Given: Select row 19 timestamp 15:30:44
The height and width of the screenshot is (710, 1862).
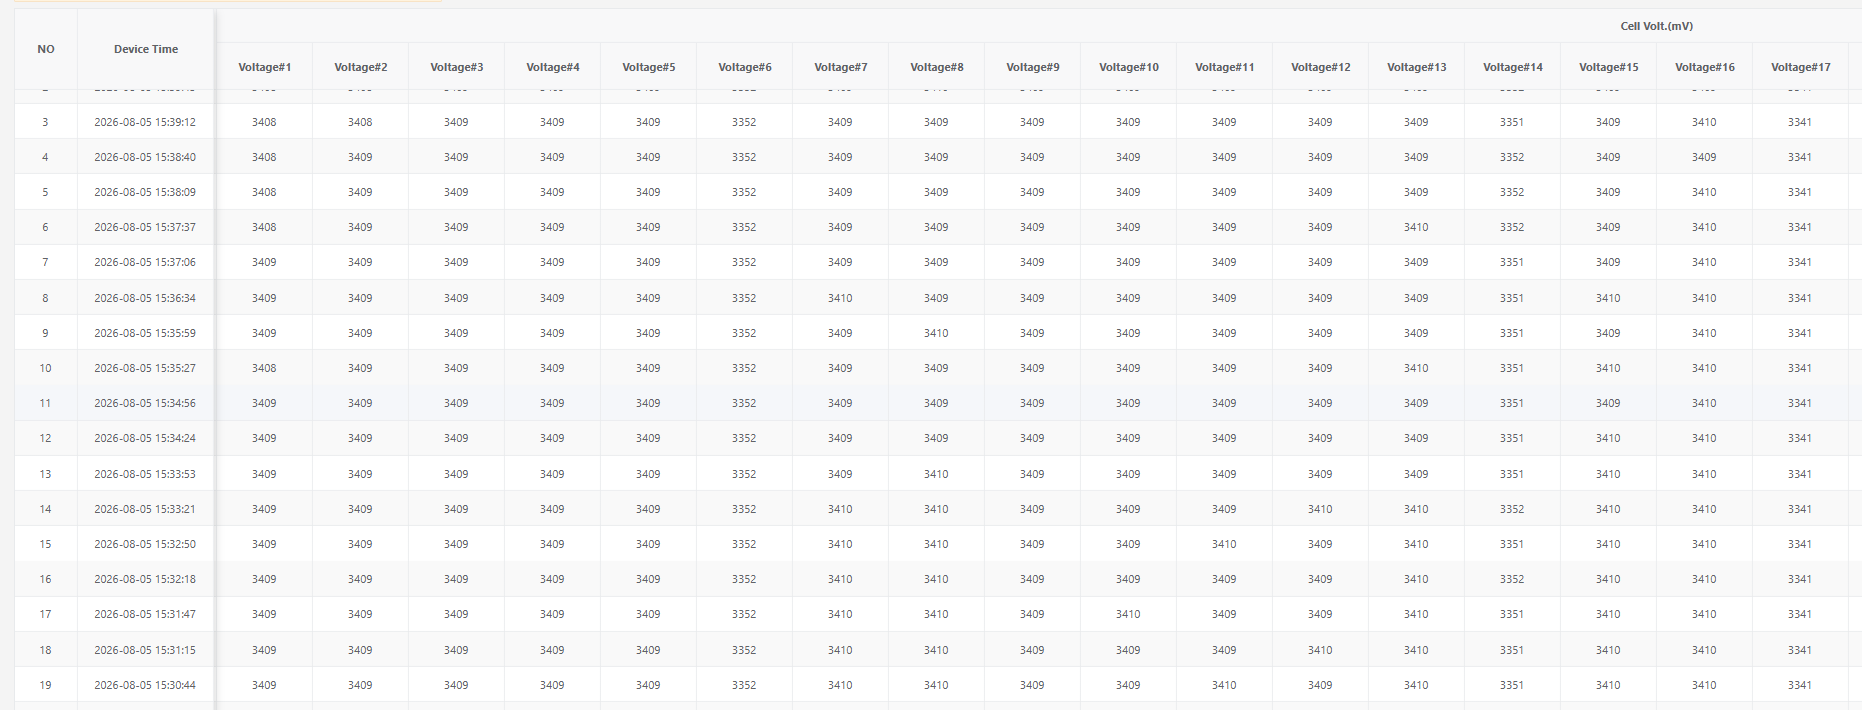Looking at the screenshot, I should click(x=145, y=685).
